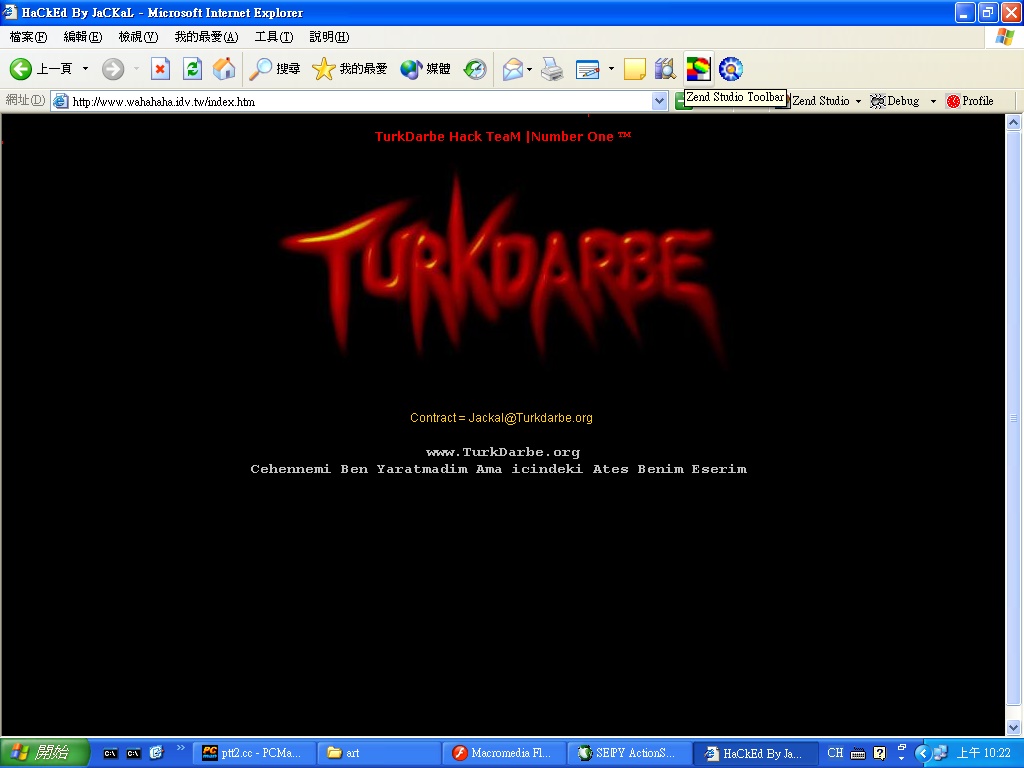This screenshot has height=768, width=1024.
Task: Open the Back button history dropdown arrow
Action: pos(85,69)
